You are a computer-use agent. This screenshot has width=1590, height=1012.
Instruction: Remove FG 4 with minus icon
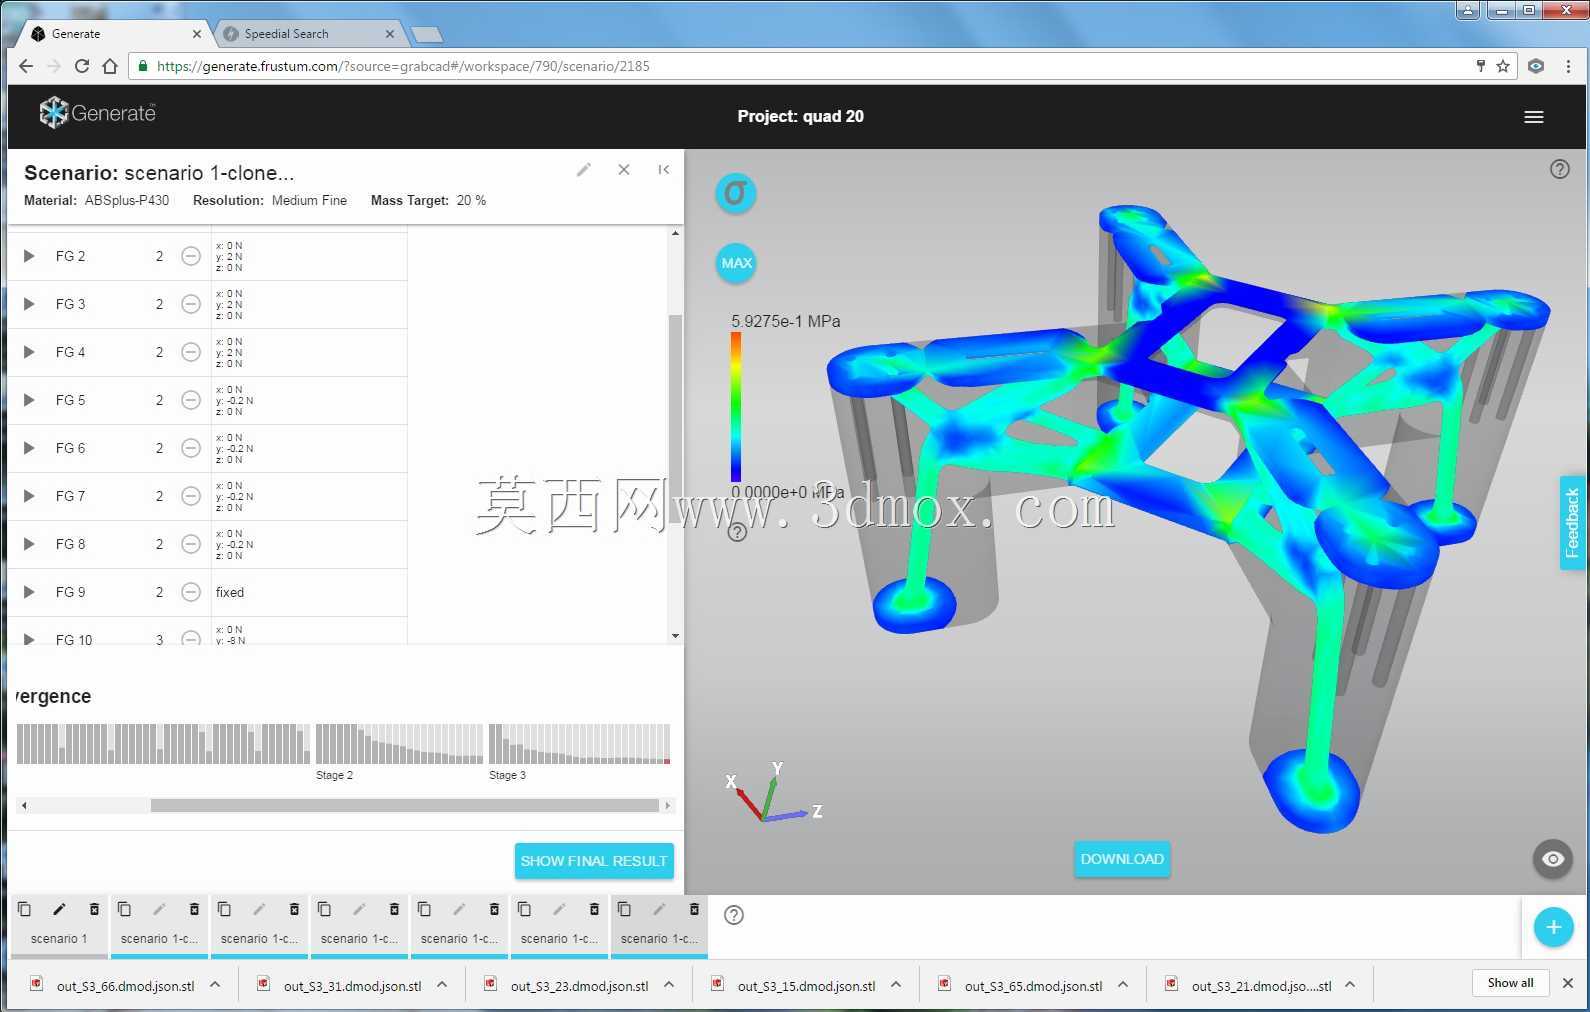coord(190,352)
